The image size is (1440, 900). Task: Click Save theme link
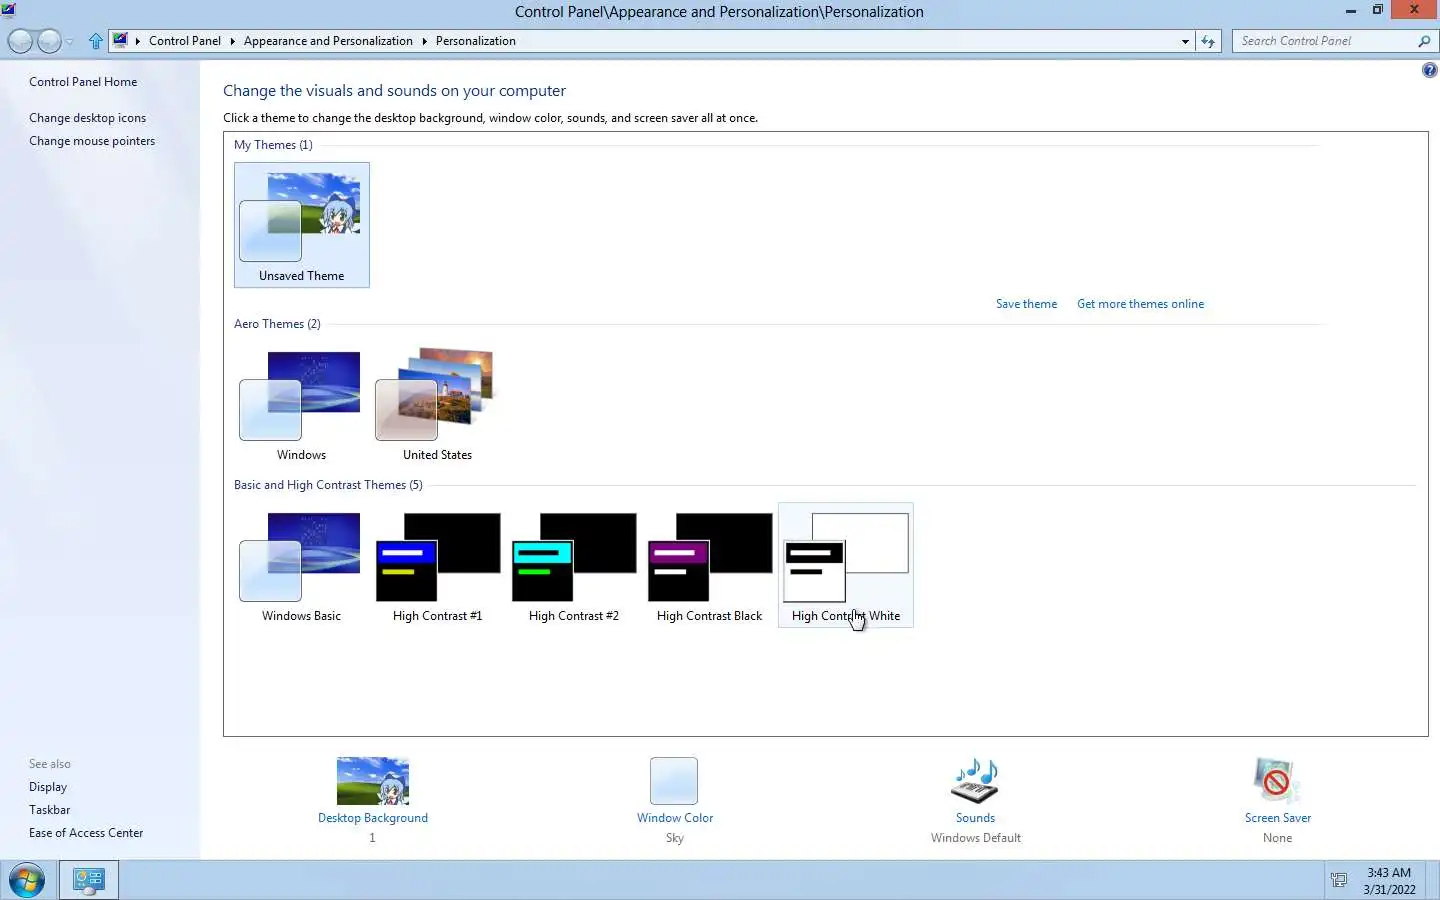1026,304
